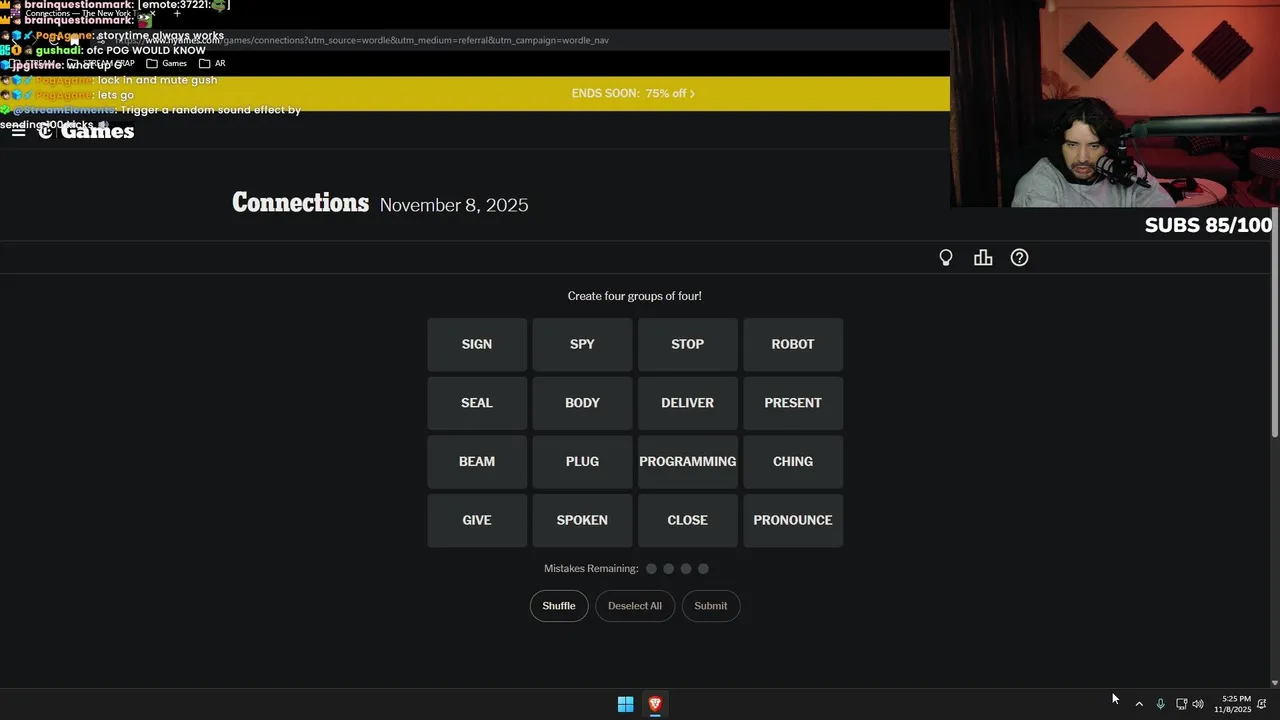
Task: Click the Connections game title
Action: (301, 203)
